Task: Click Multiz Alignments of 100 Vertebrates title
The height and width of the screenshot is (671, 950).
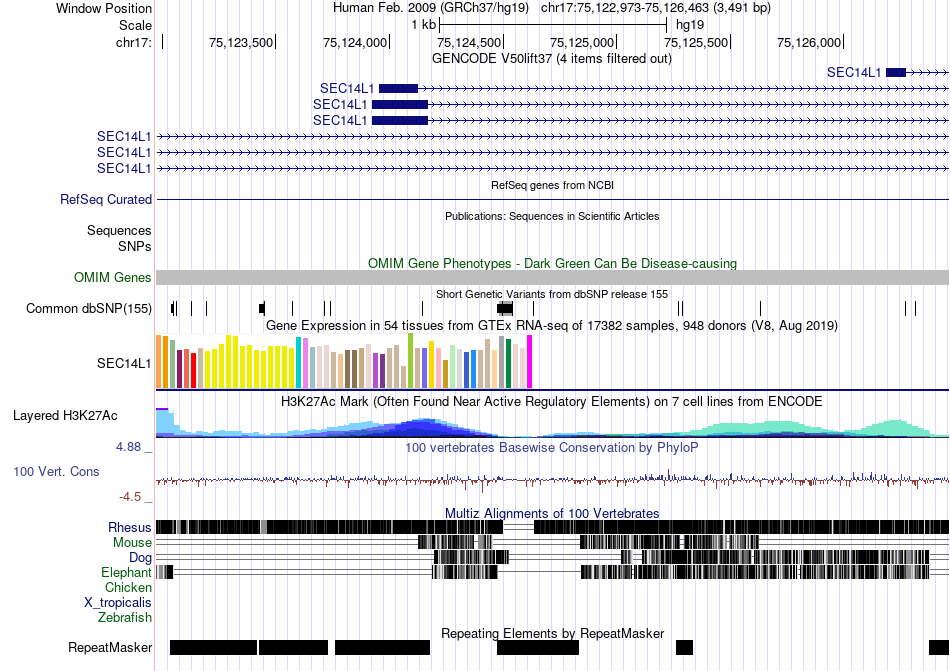Action: click(552, 514)
